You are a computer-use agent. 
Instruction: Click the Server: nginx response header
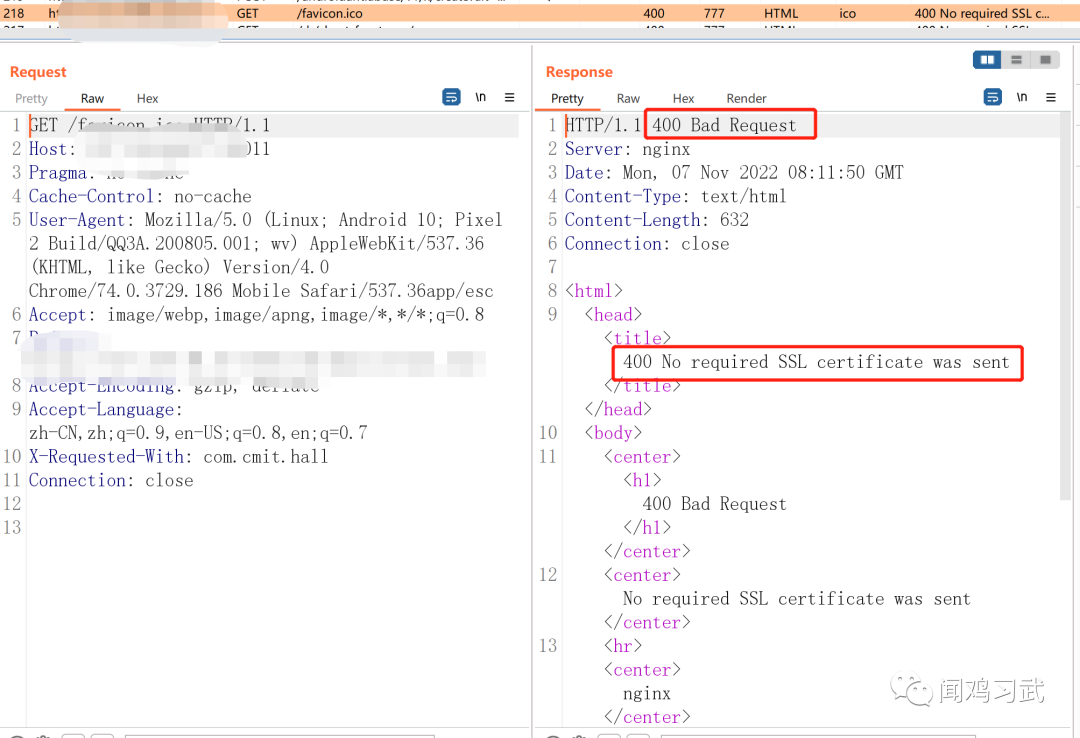click(x=627, y=149)
